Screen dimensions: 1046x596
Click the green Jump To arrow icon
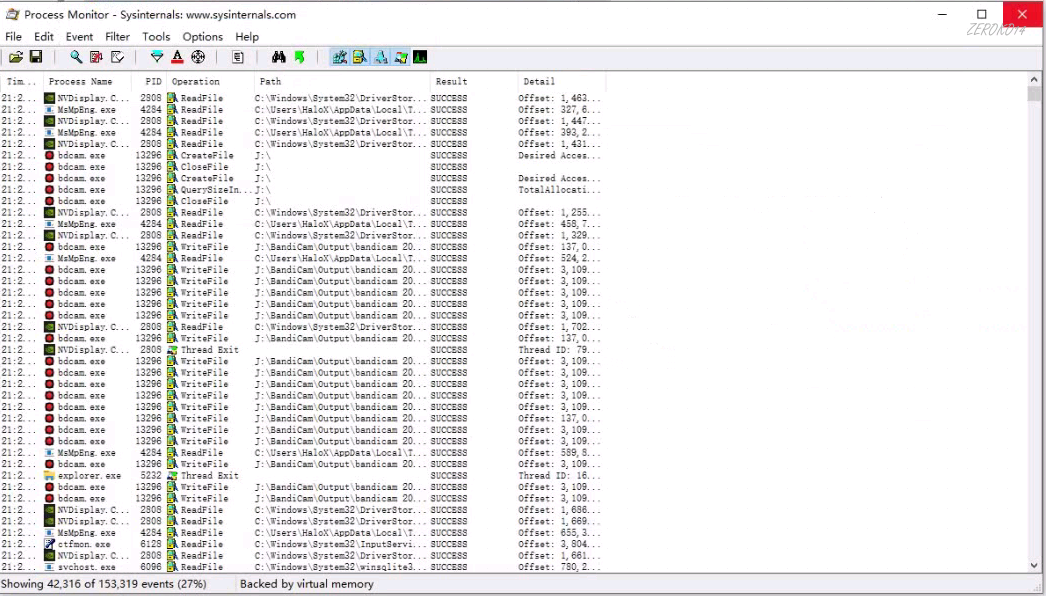[x=300, y=57]
